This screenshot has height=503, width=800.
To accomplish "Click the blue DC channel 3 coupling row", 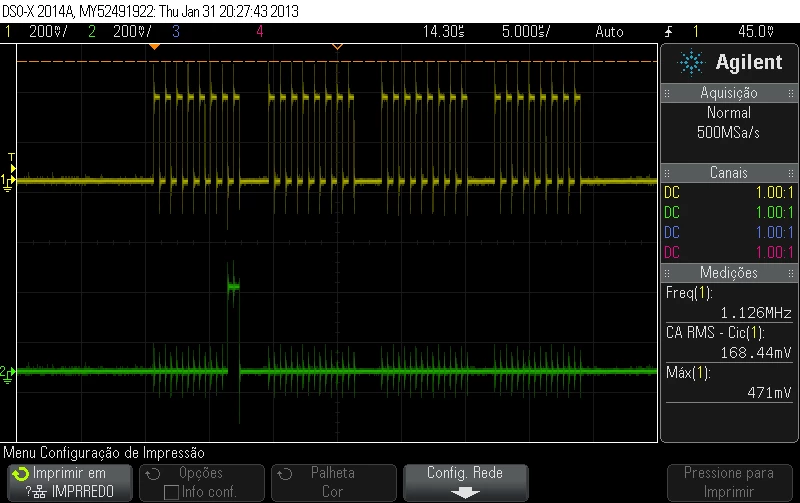I will (x=729, y=233).
